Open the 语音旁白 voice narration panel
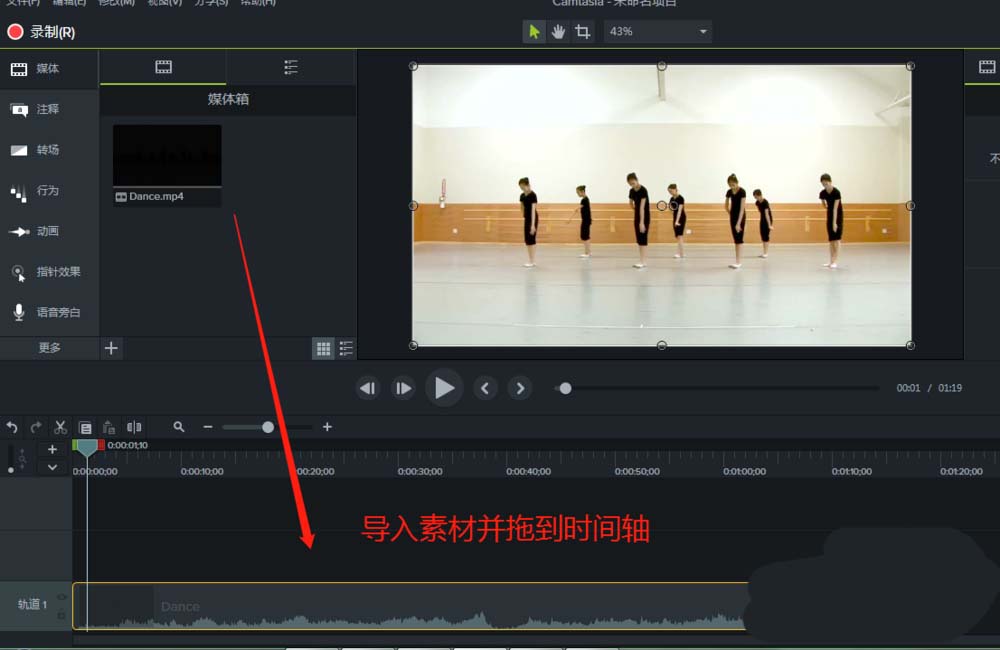1000x650 pixels. point(48,312)
